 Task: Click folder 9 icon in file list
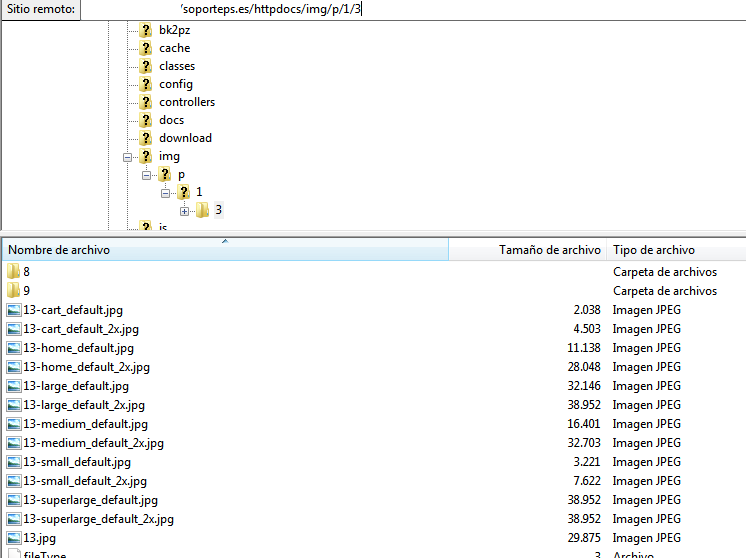[x=13, y=291]
